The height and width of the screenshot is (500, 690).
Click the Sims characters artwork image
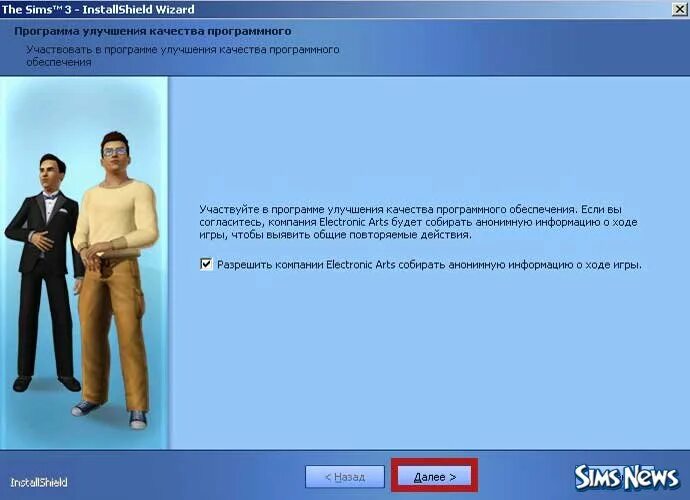(84, 263)
